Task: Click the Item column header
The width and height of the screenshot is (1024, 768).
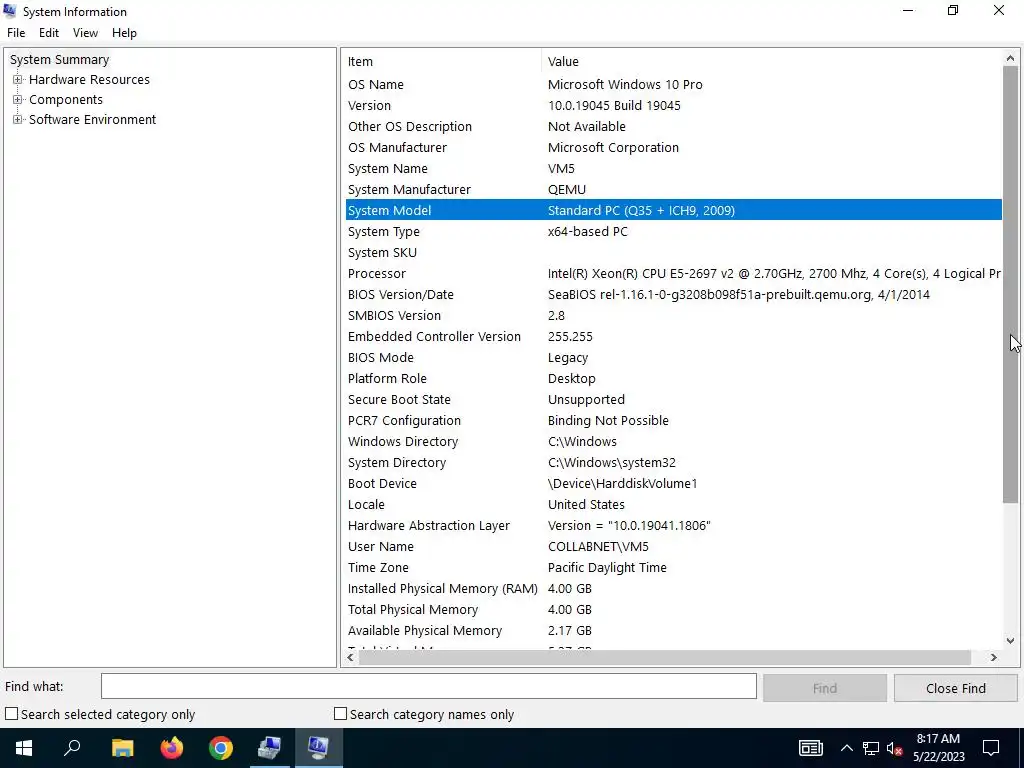Action: pos(443,61)
